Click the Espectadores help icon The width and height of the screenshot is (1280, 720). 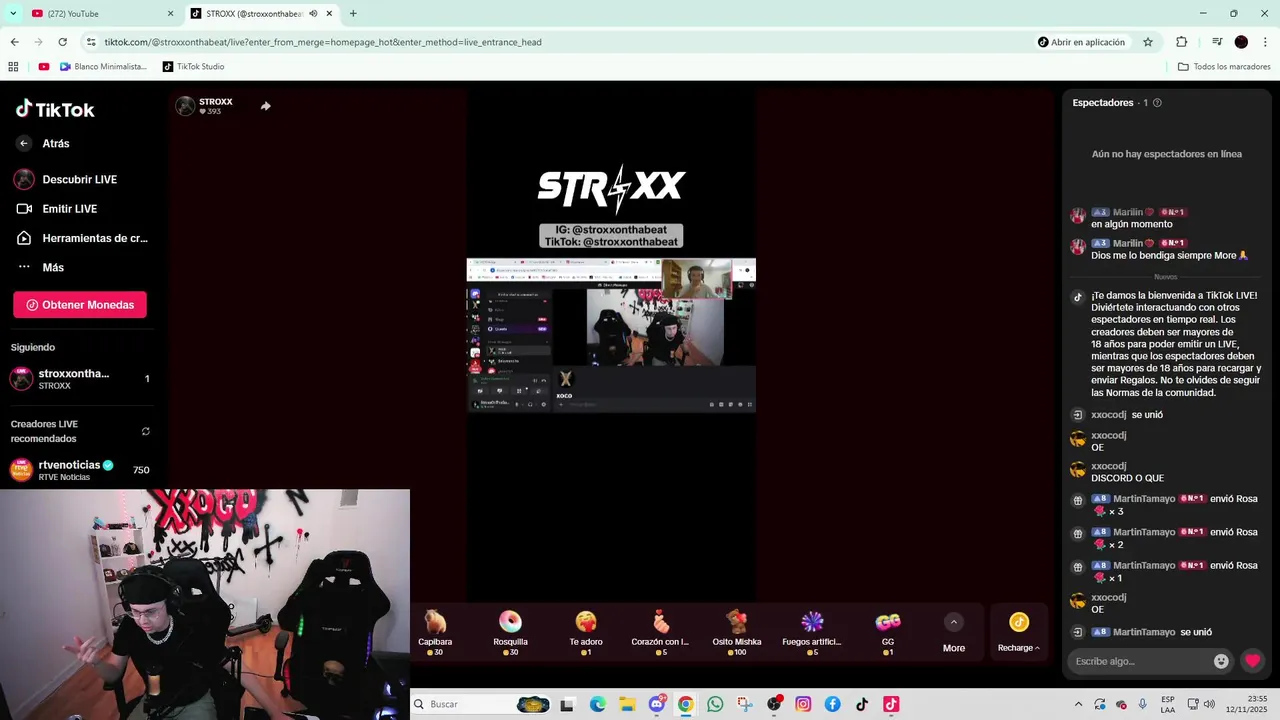1157,103
